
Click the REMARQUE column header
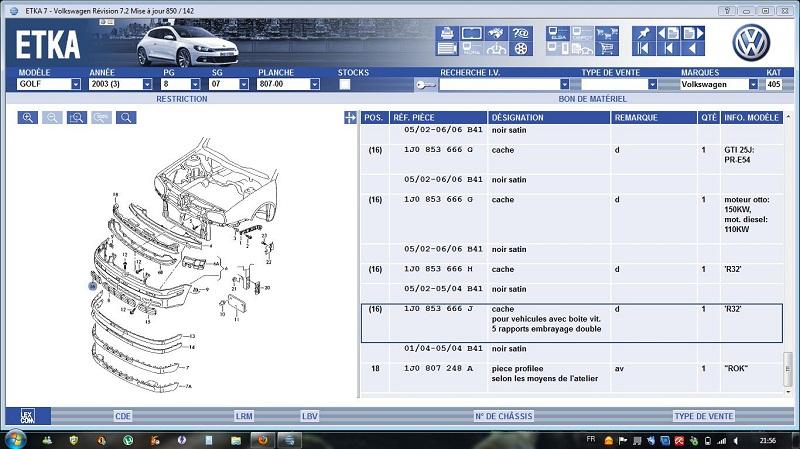point(654,117)
